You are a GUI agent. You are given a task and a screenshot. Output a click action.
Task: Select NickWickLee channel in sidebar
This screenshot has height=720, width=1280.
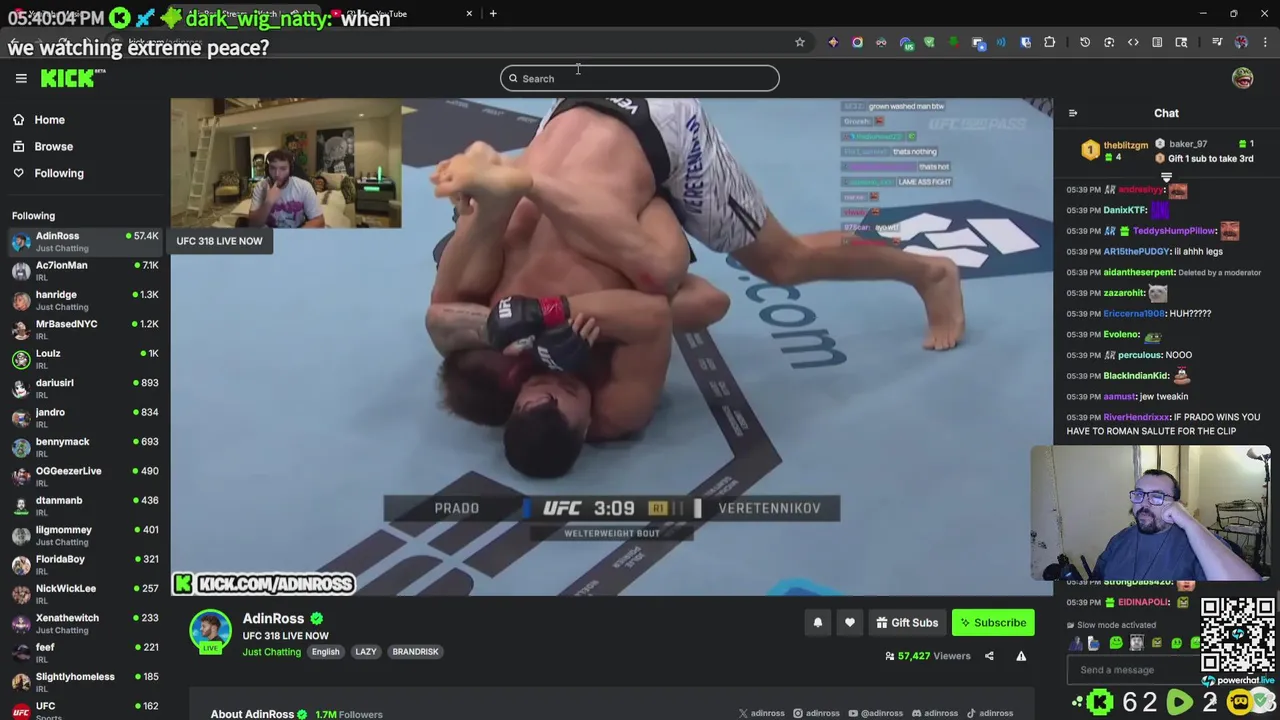point(85,594)
